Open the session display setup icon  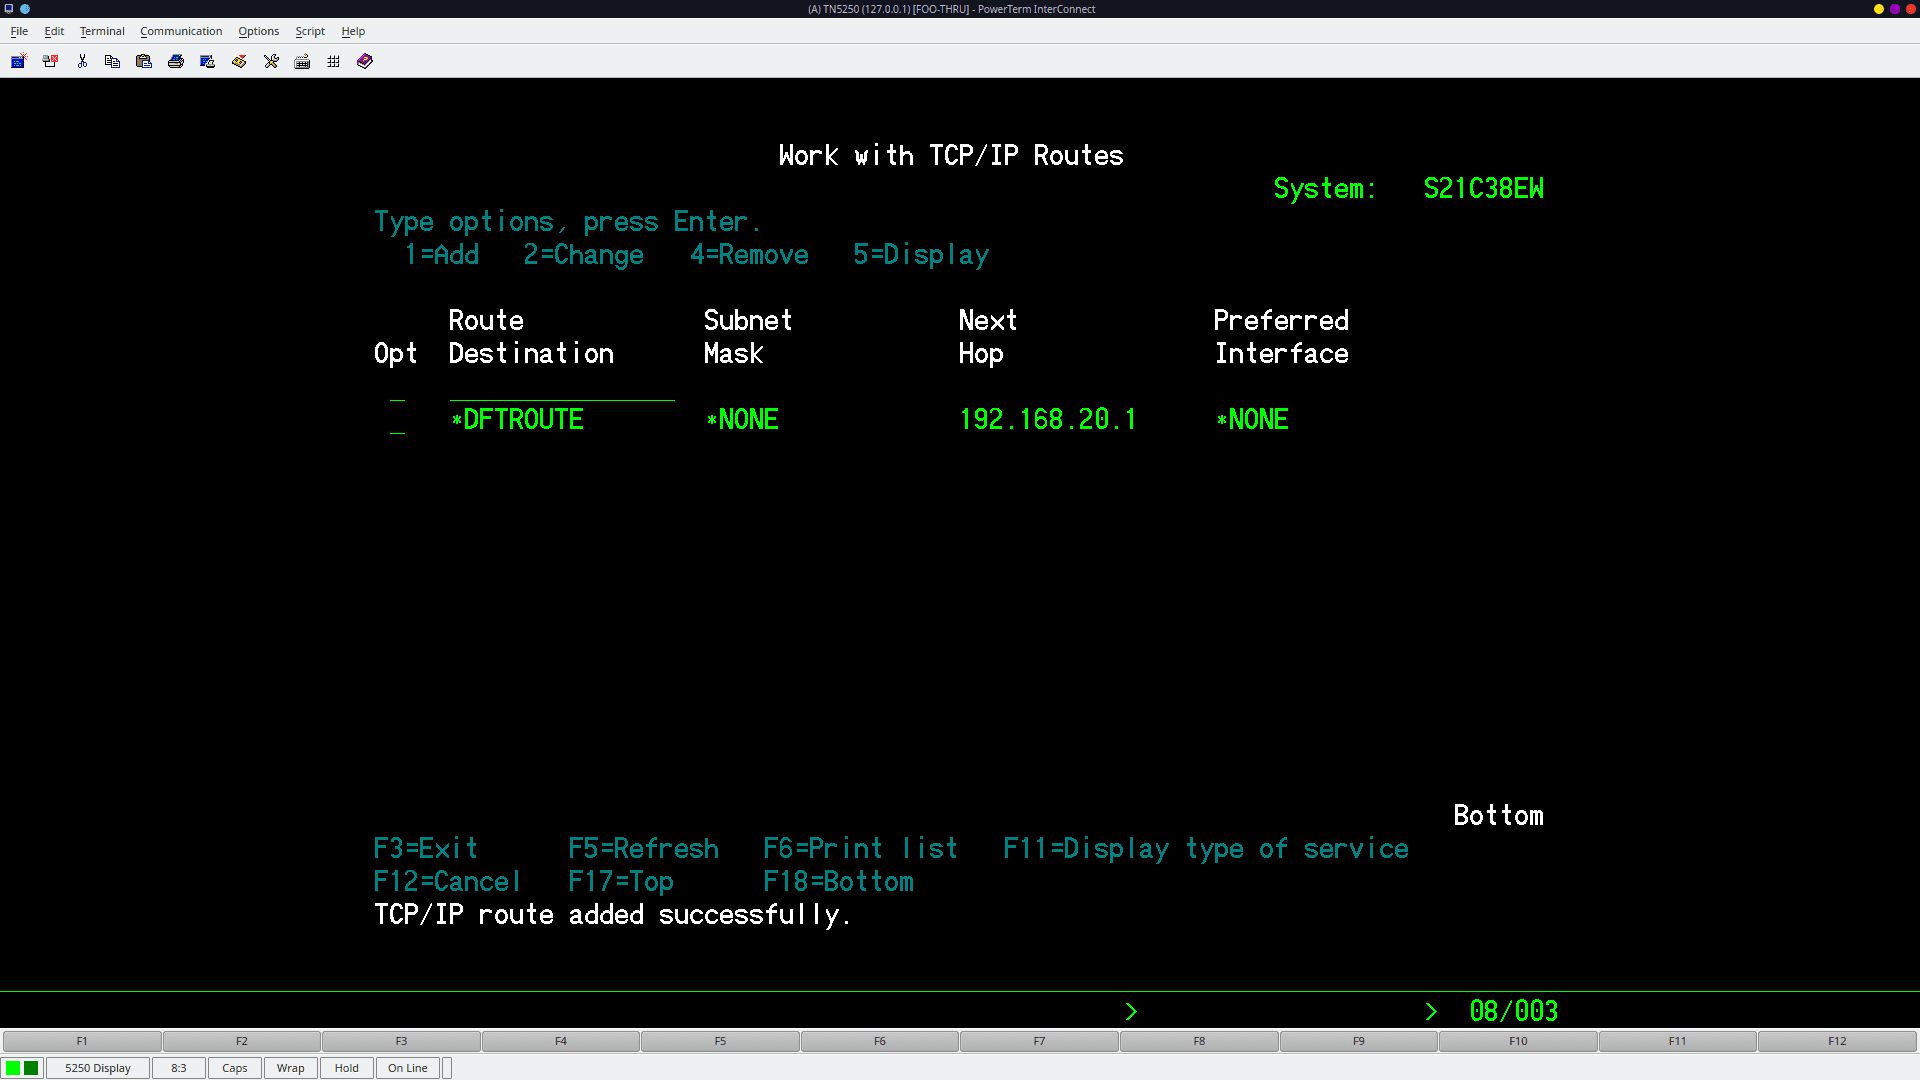click(x=207, y=61)
